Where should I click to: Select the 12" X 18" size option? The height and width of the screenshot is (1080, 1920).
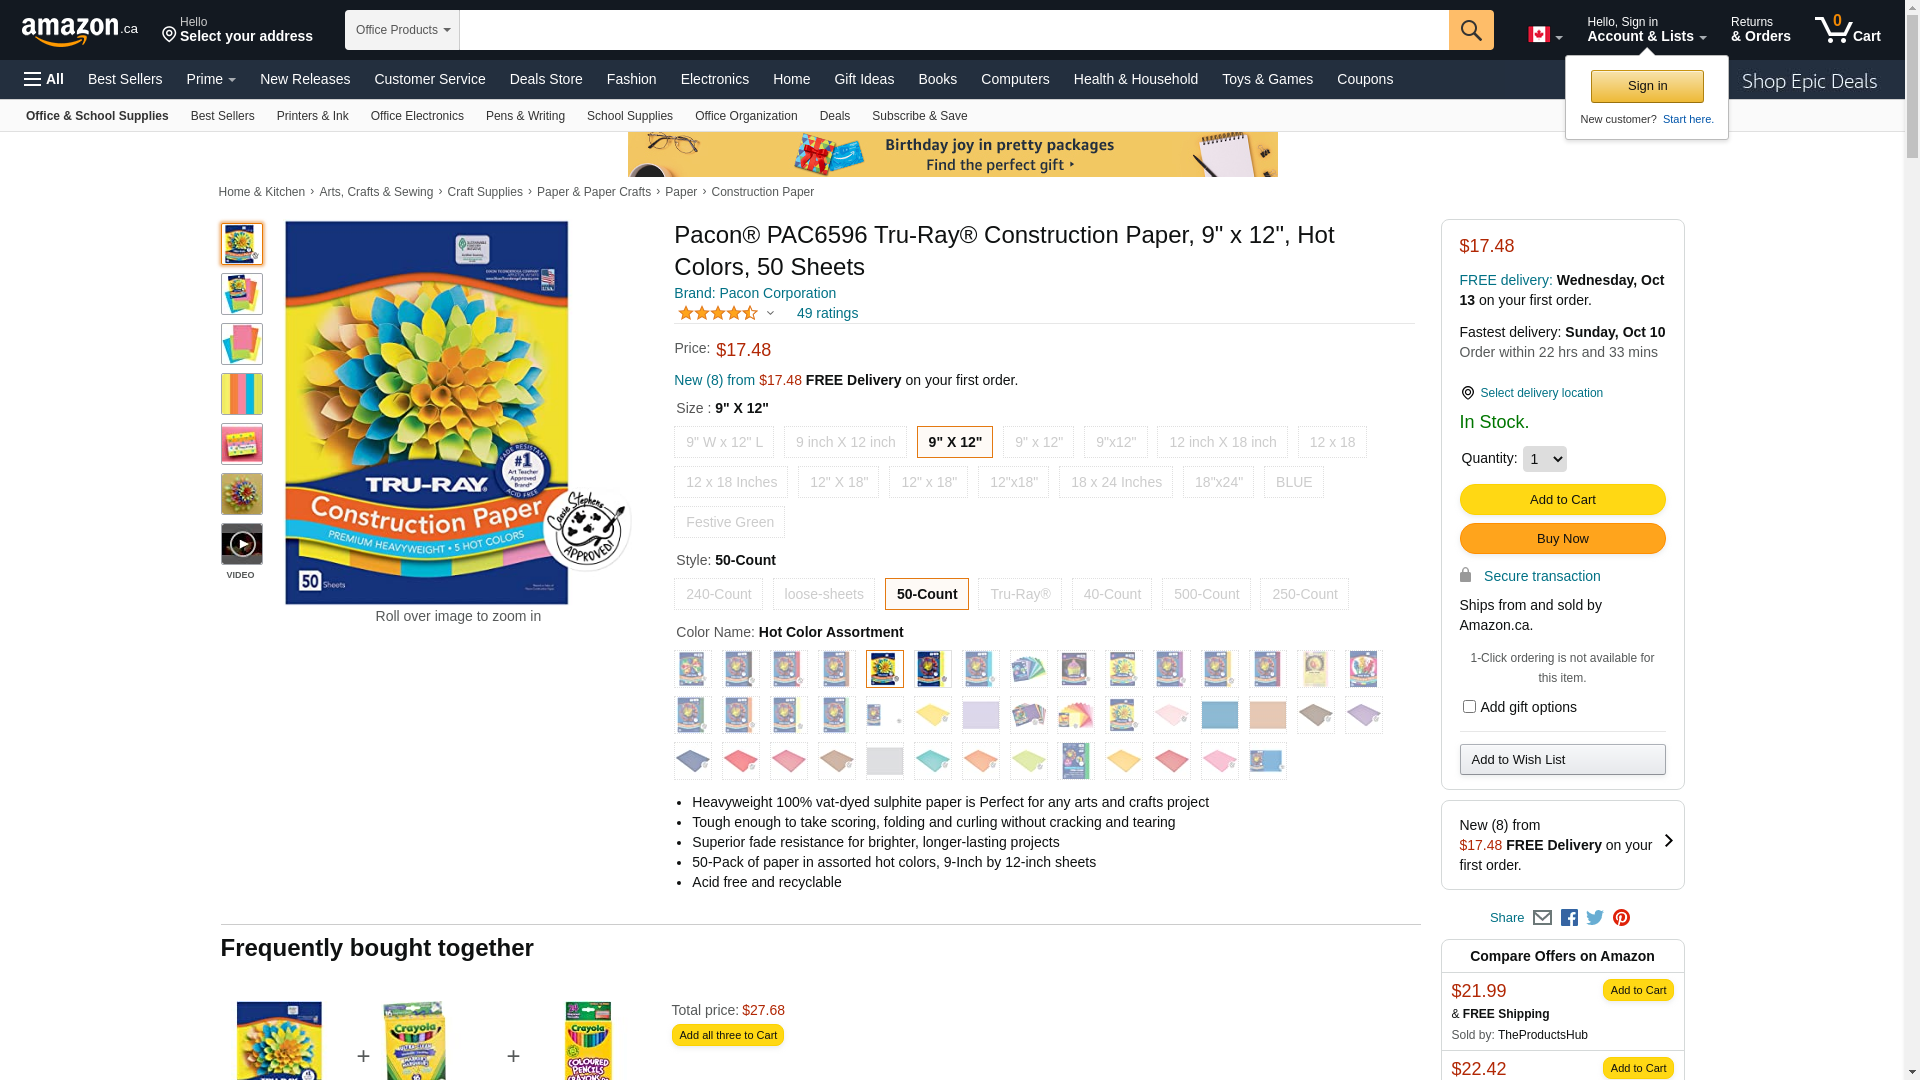(838, 482)
